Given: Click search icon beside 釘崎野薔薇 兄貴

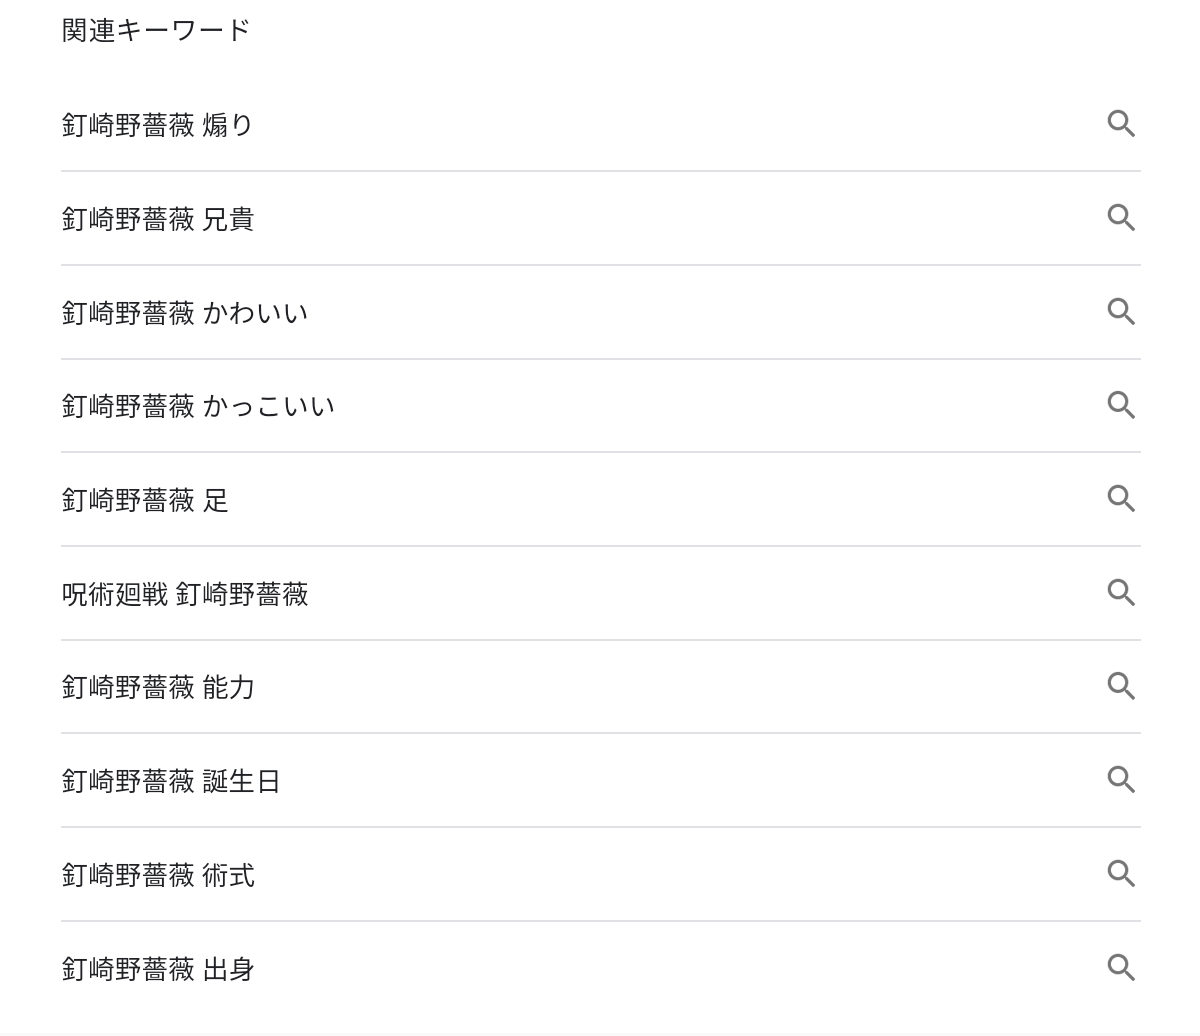Looking at the screenshot, I should point(1121,218).
